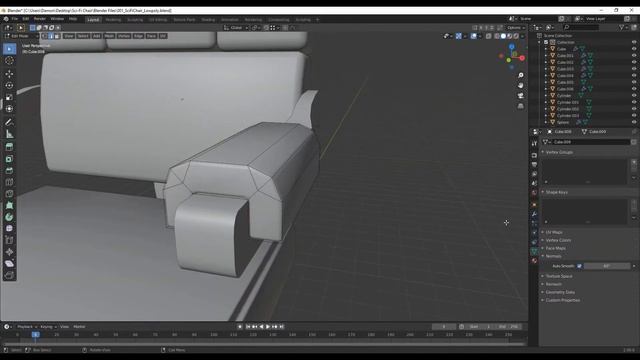The width and height of the screenshot is (640, 360).
Task: Open the Window menu
Action: 57,19
